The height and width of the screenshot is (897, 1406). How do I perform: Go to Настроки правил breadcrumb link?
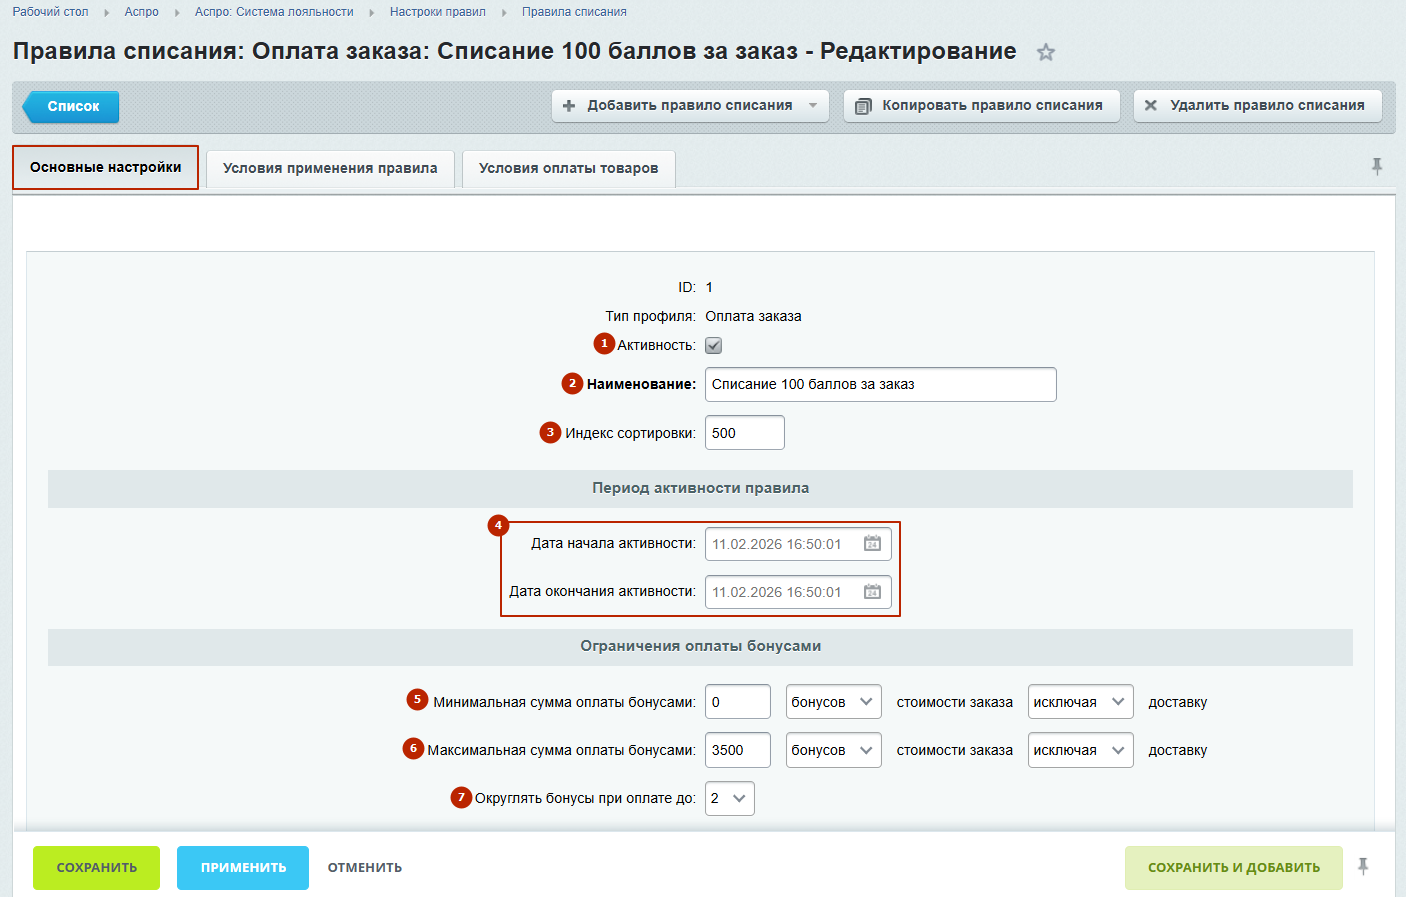coord(437,12)
